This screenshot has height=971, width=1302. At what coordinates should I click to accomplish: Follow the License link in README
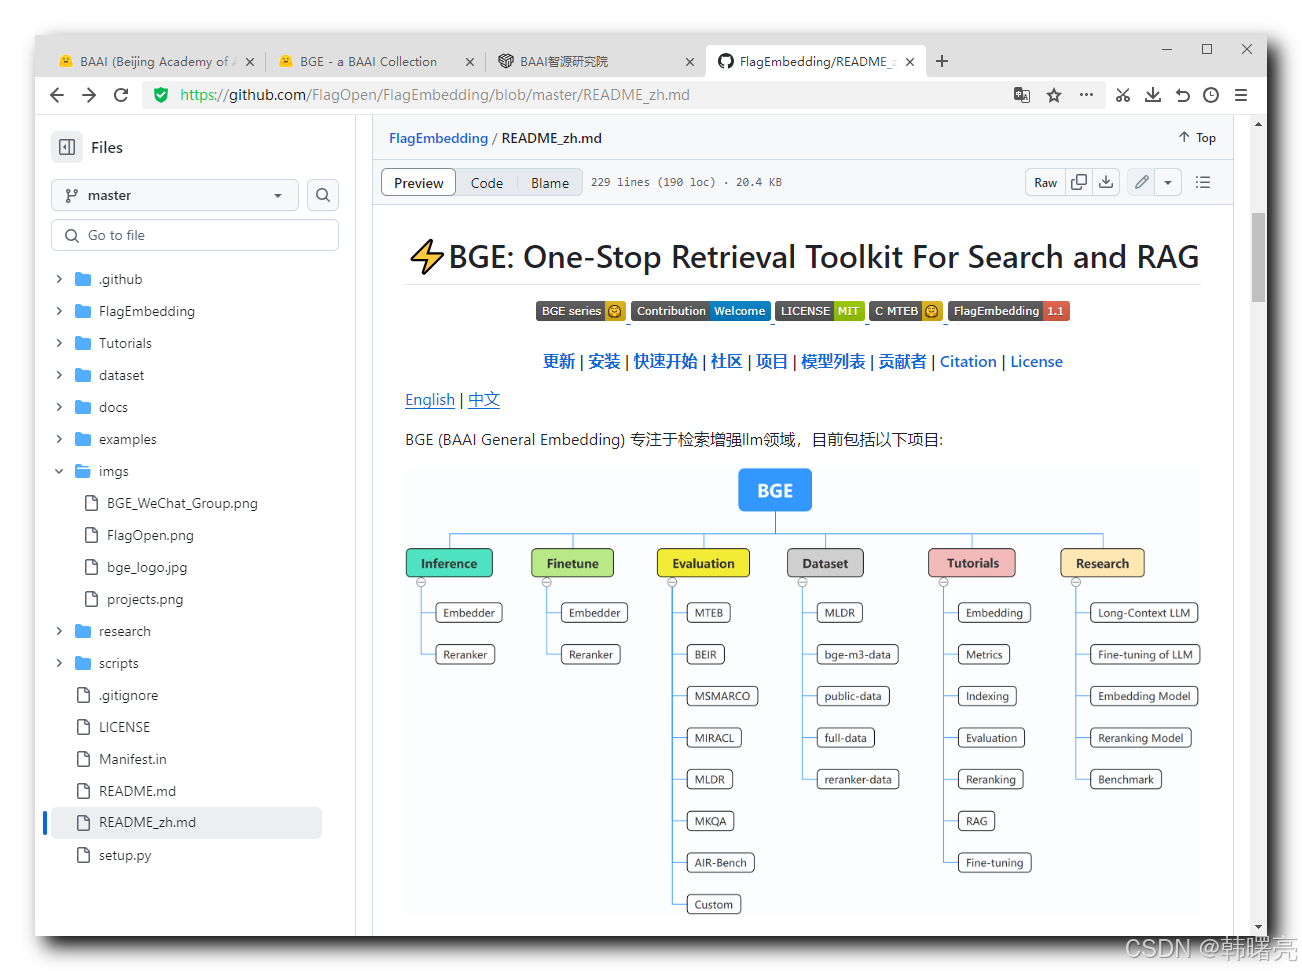[1036, 362]
